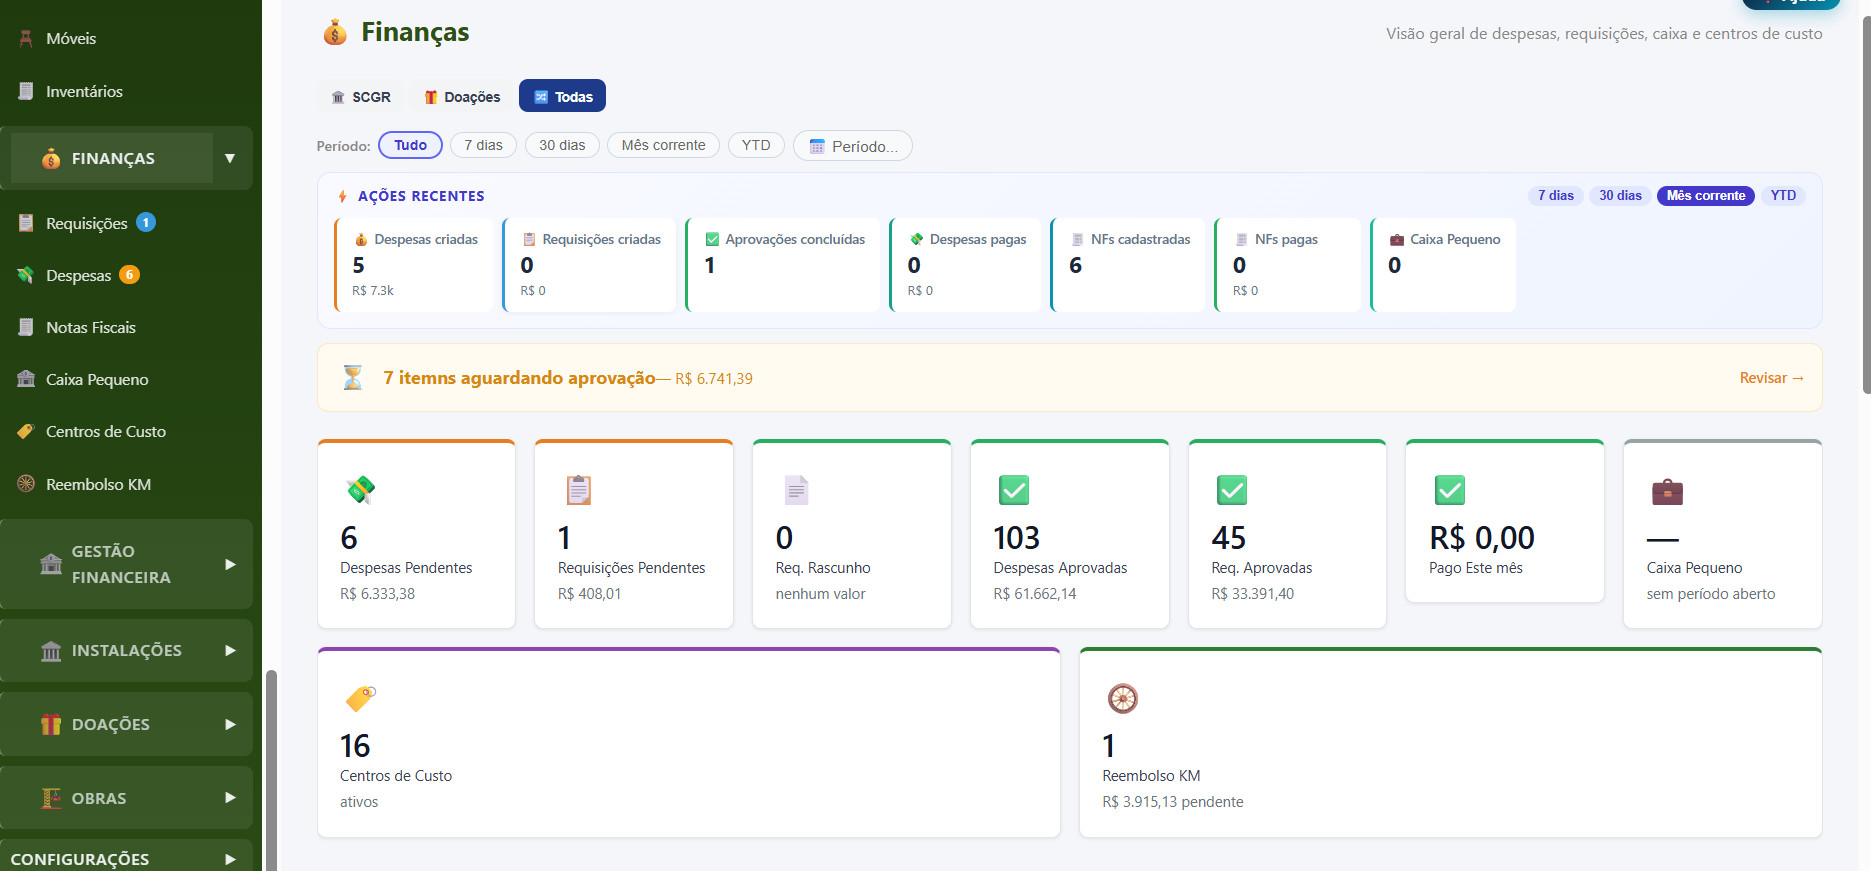The height and width of the screenshot is (871, 1871).
Task: Click the document icon on Req. Rascunho card
Action: point(796,490)
